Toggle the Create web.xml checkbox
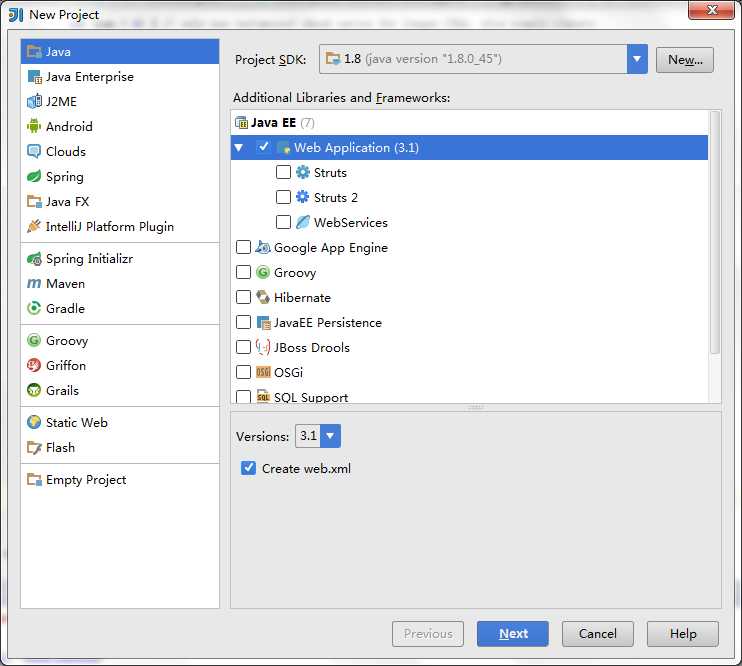The width and height of the screenshot is (742, 666). [x=248, y=468]
